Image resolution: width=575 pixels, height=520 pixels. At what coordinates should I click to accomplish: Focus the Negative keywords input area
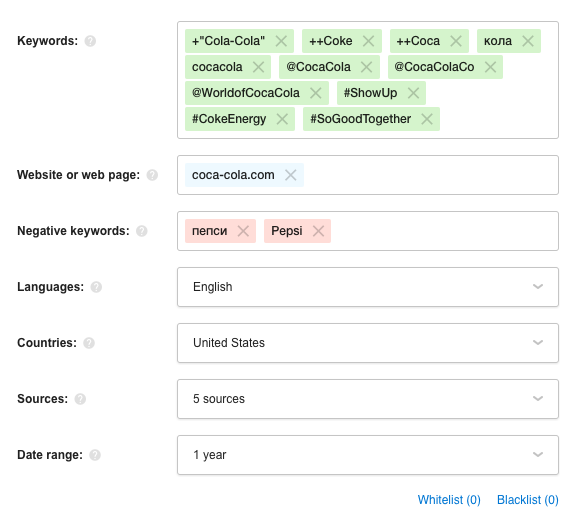coord(444,231)
